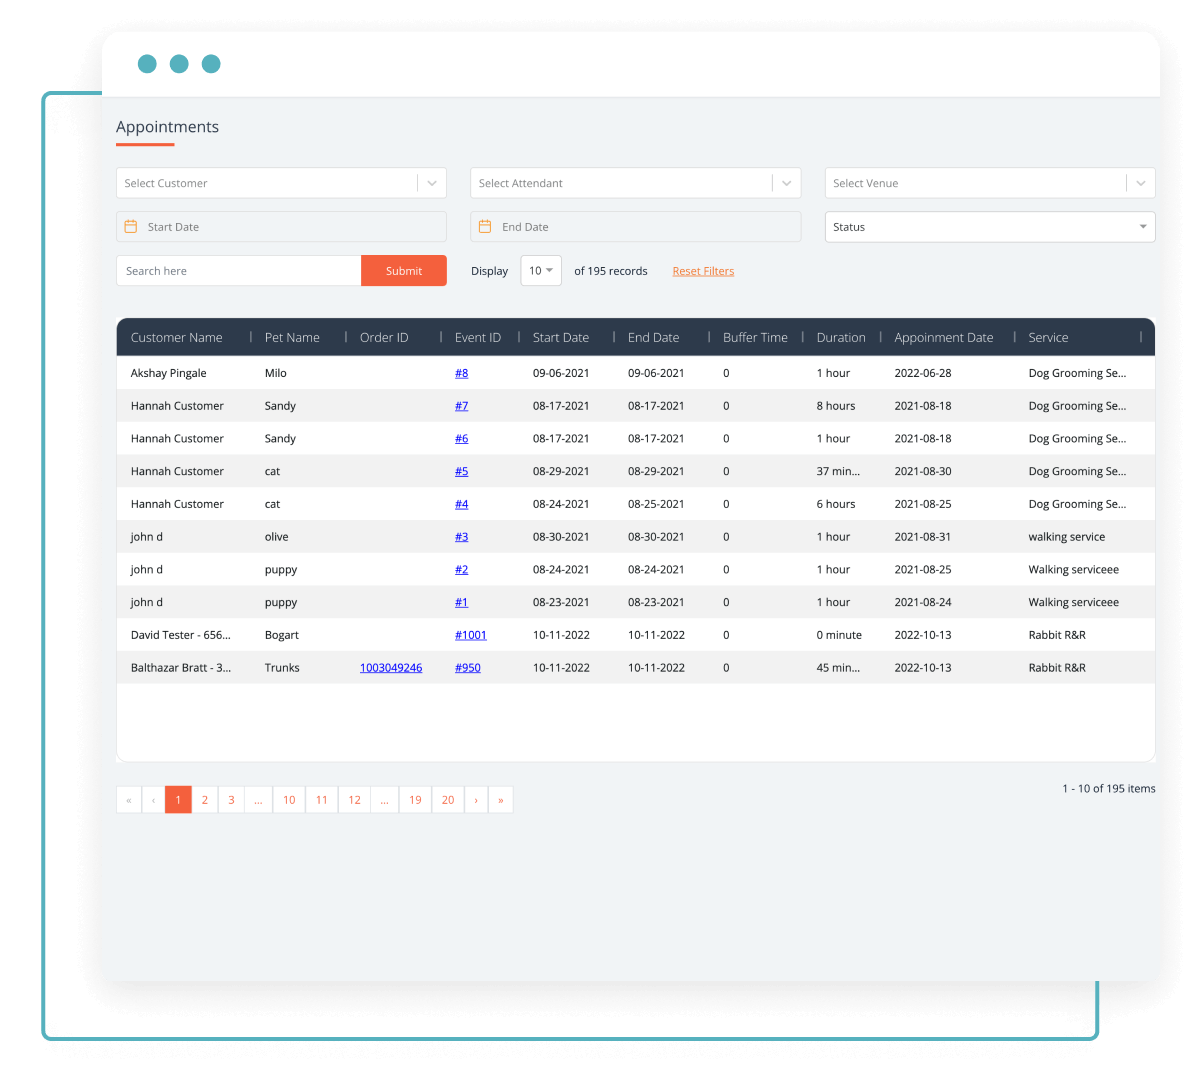Open event #950 for Trunks

tap(467, 667)
